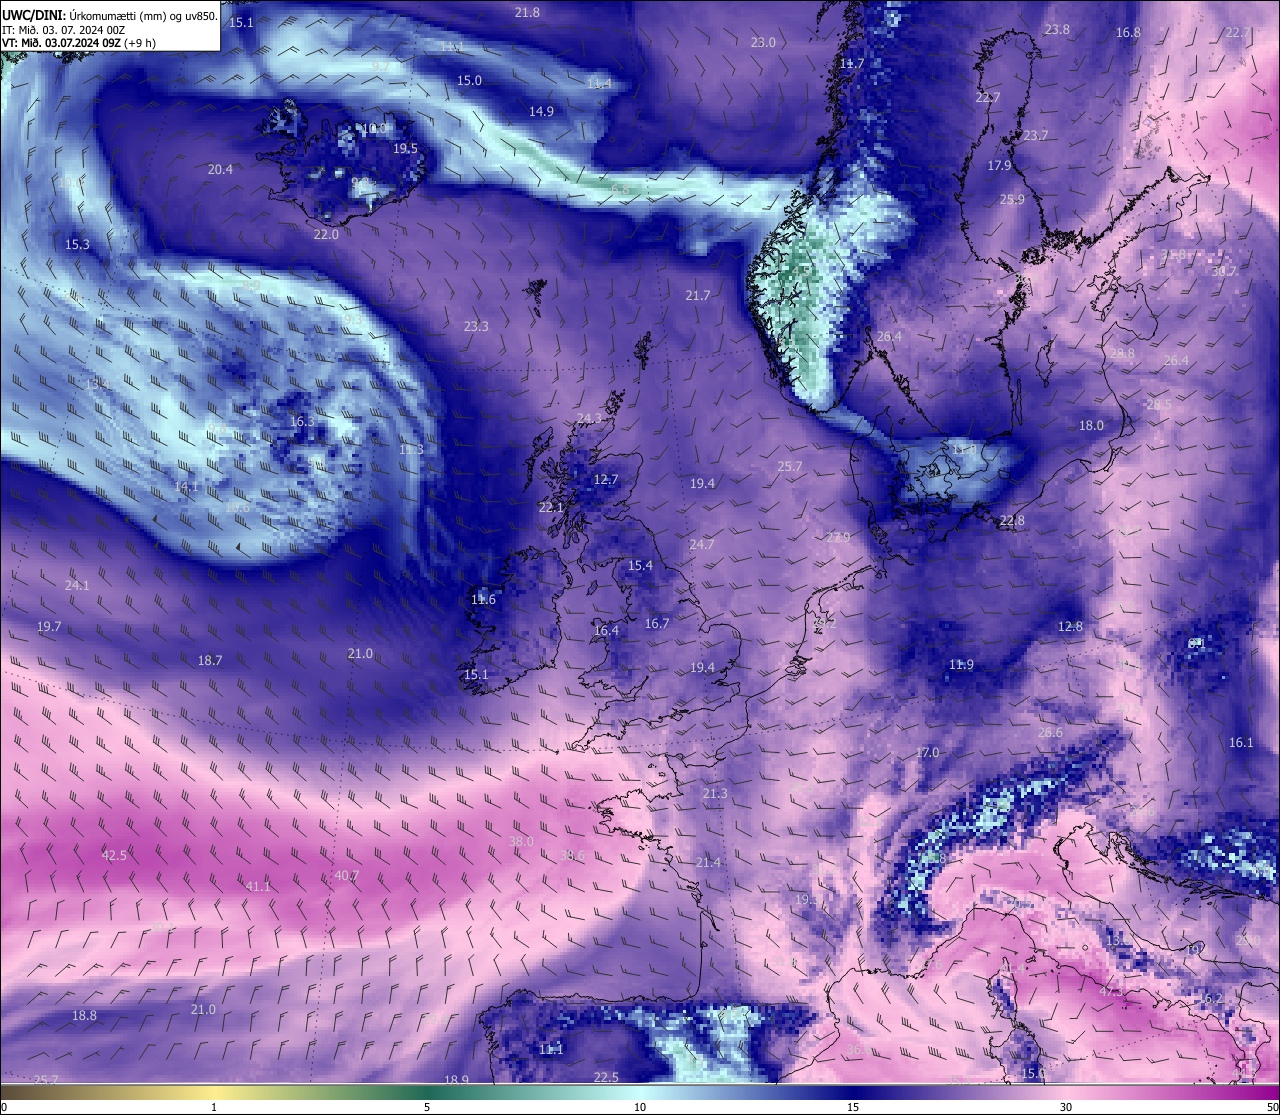
Task: Select the 27.9 value near Denmark
Action: (838, 537)
